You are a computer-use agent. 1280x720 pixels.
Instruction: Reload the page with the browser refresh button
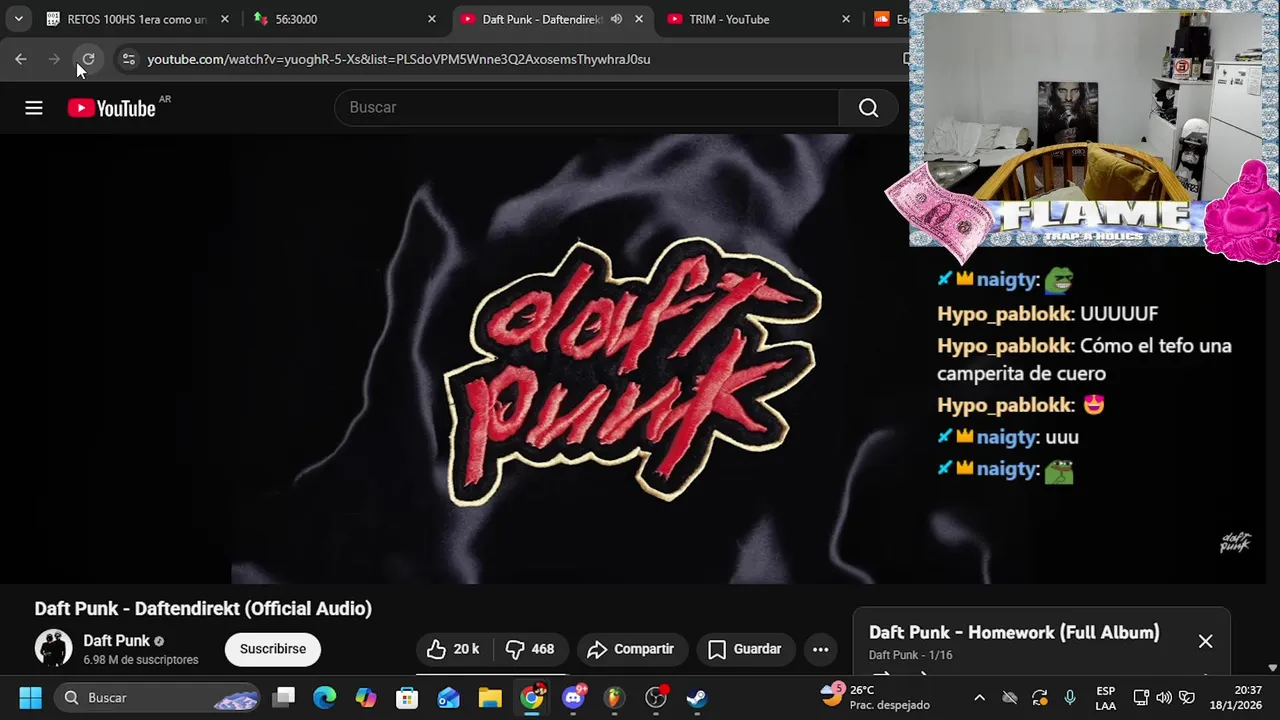(x=88, y=59)
